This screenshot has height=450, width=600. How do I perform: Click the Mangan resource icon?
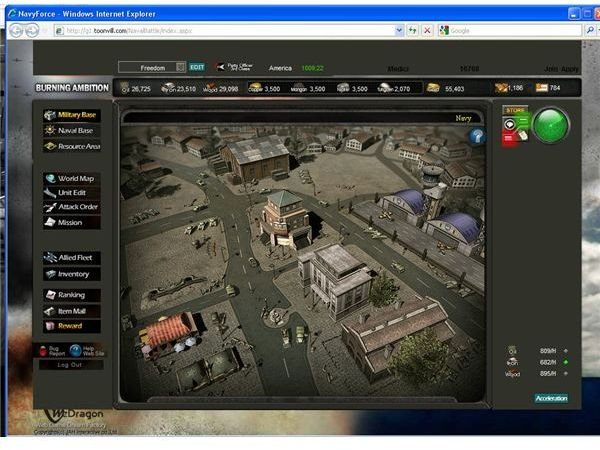click(x=298, y=87)
